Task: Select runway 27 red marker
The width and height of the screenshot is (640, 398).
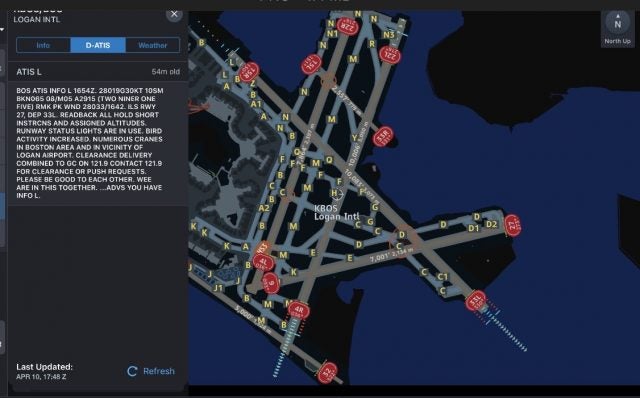Action: (x=513, y=225)
